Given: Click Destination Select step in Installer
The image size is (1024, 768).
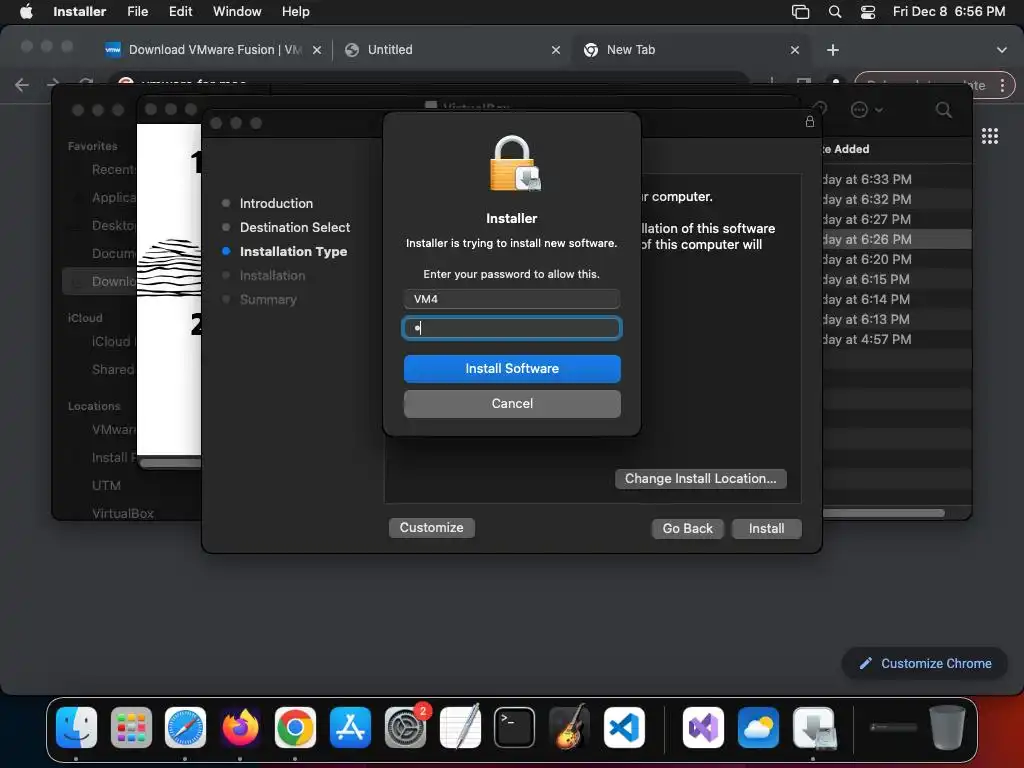Looking at the screenshot, I should tap(295, 227).
